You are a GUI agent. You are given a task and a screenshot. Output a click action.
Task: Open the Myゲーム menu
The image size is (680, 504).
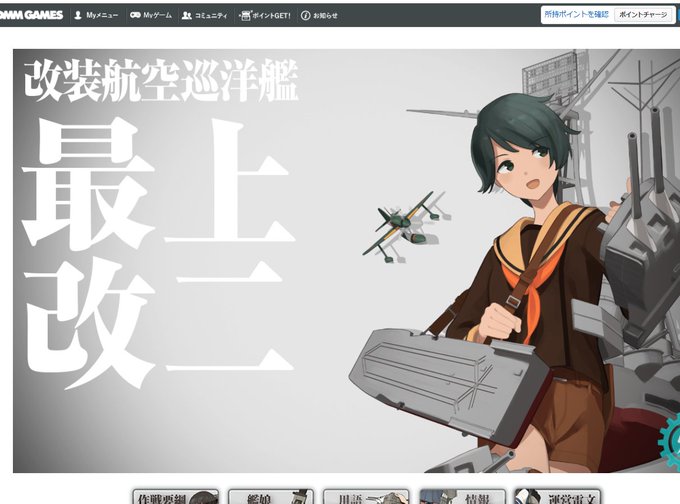click(x=151, y=15)
